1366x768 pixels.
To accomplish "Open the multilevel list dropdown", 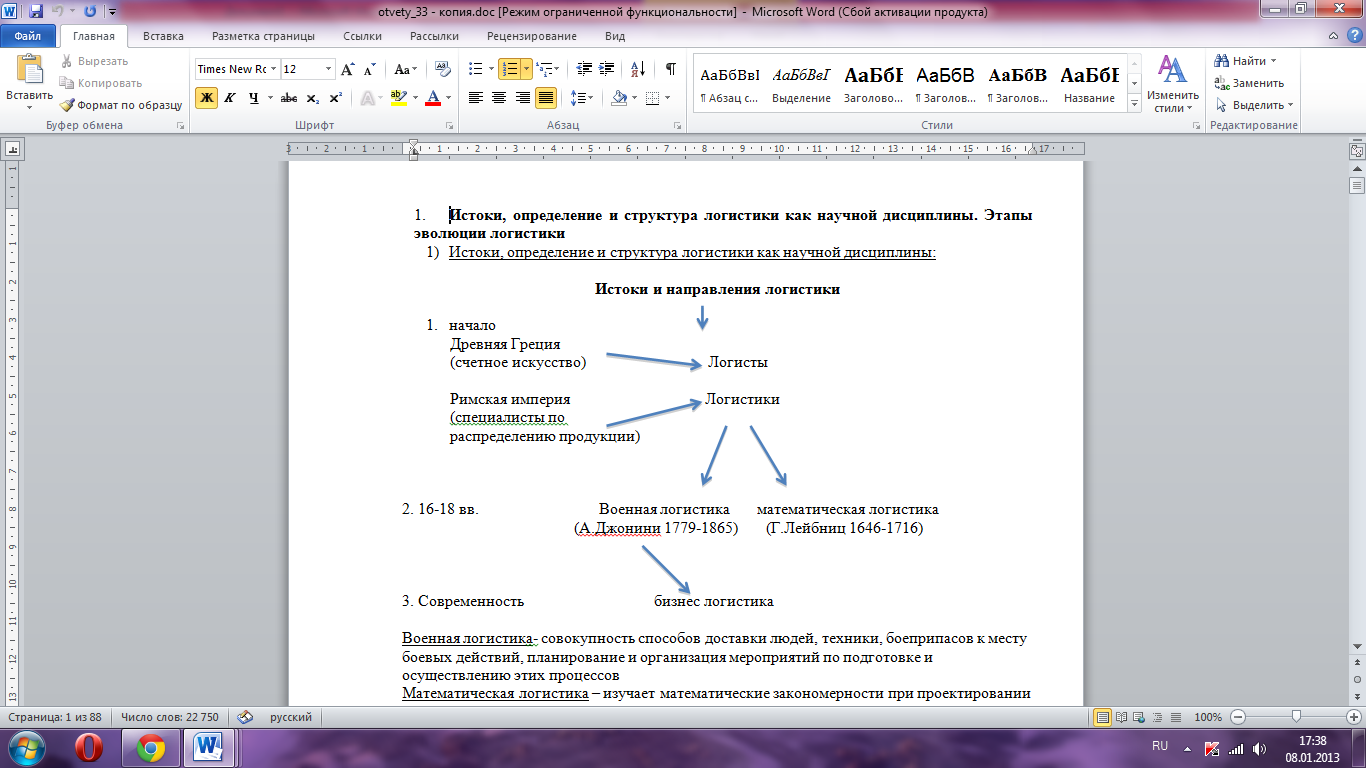I will 548,69.
